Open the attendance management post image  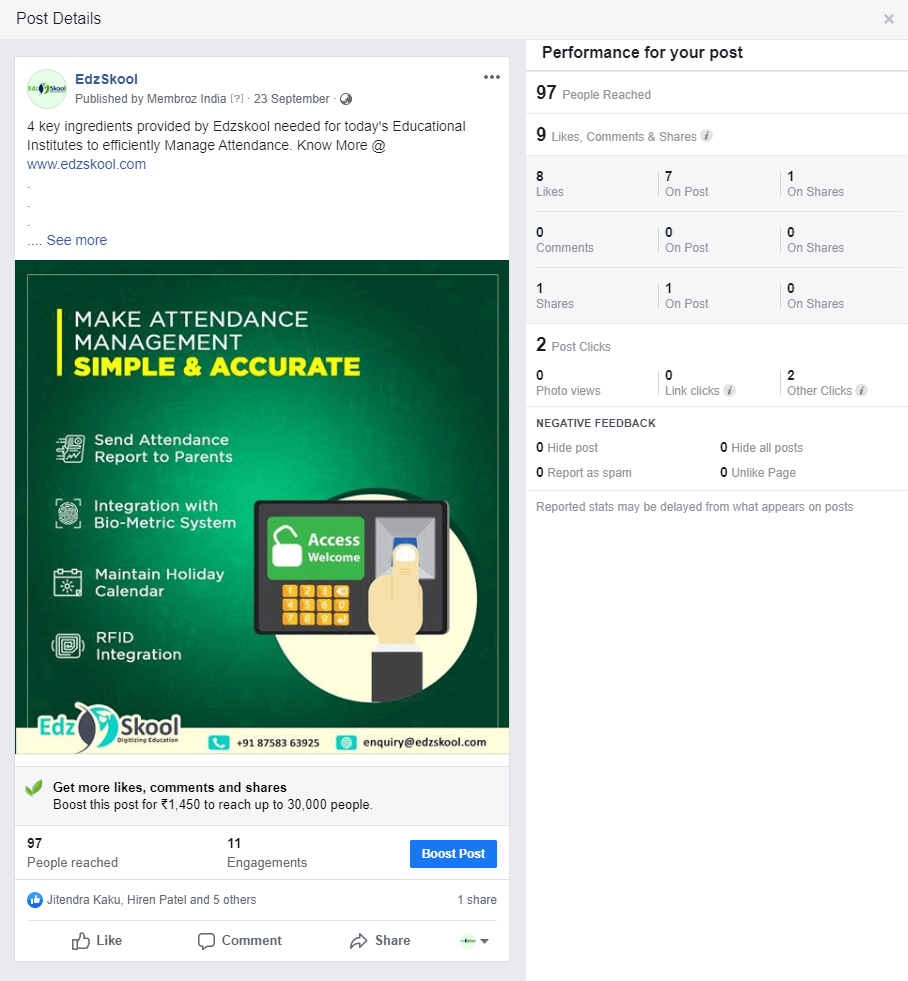coord(262,507)
